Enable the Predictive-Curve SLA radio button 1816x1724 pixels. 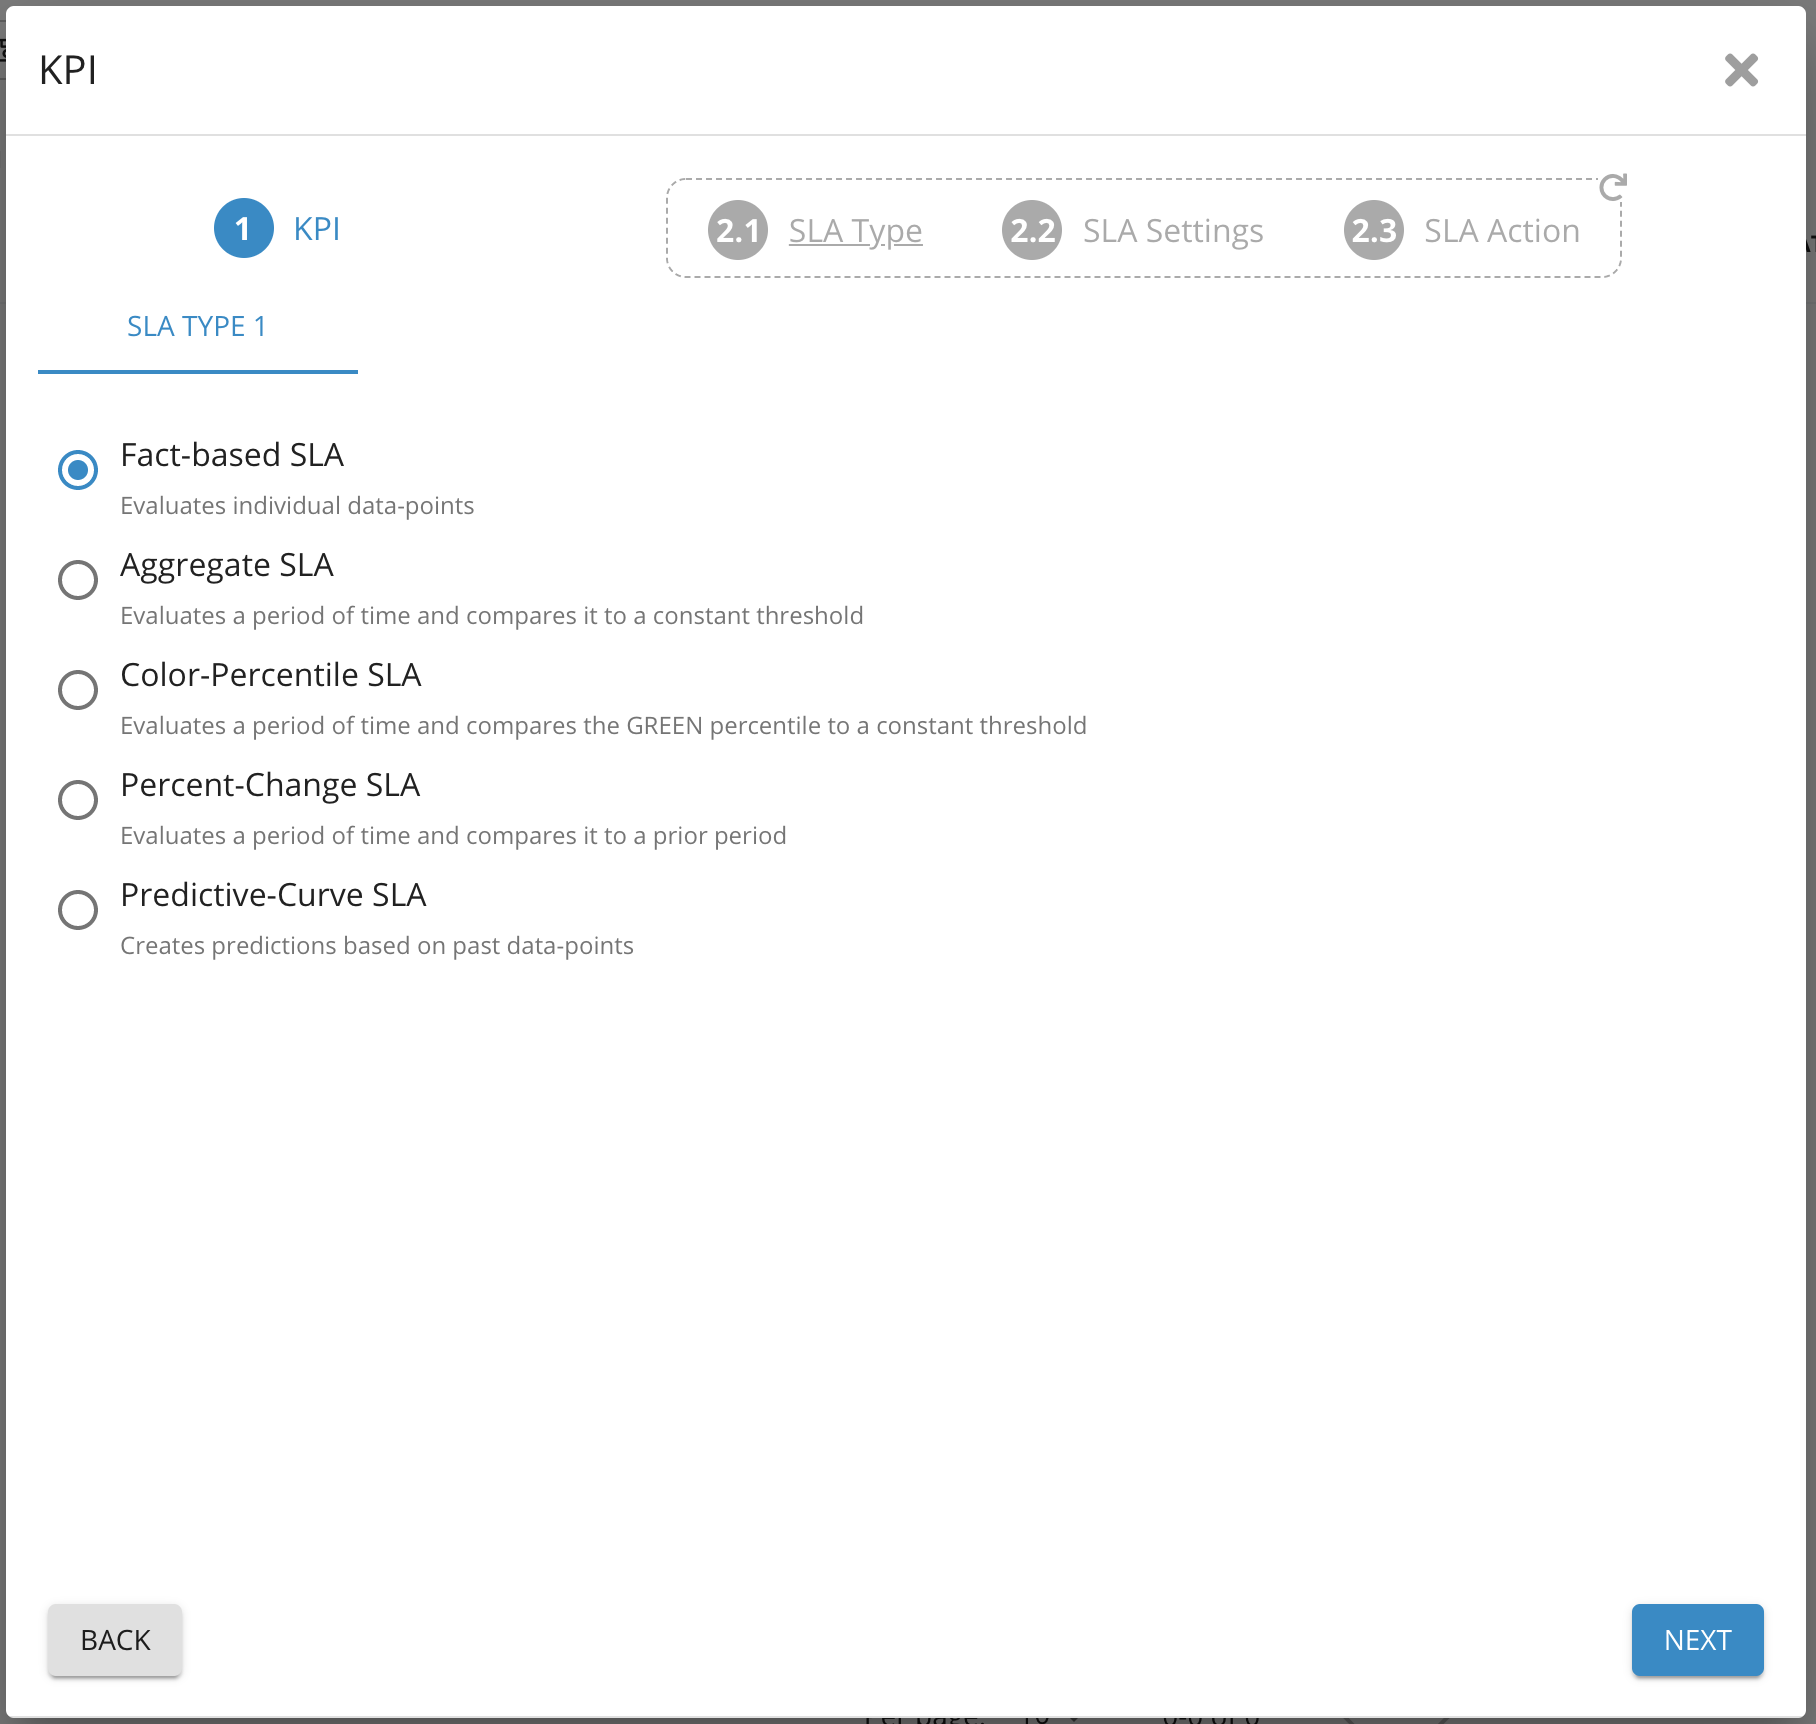(x=78, y=910)
